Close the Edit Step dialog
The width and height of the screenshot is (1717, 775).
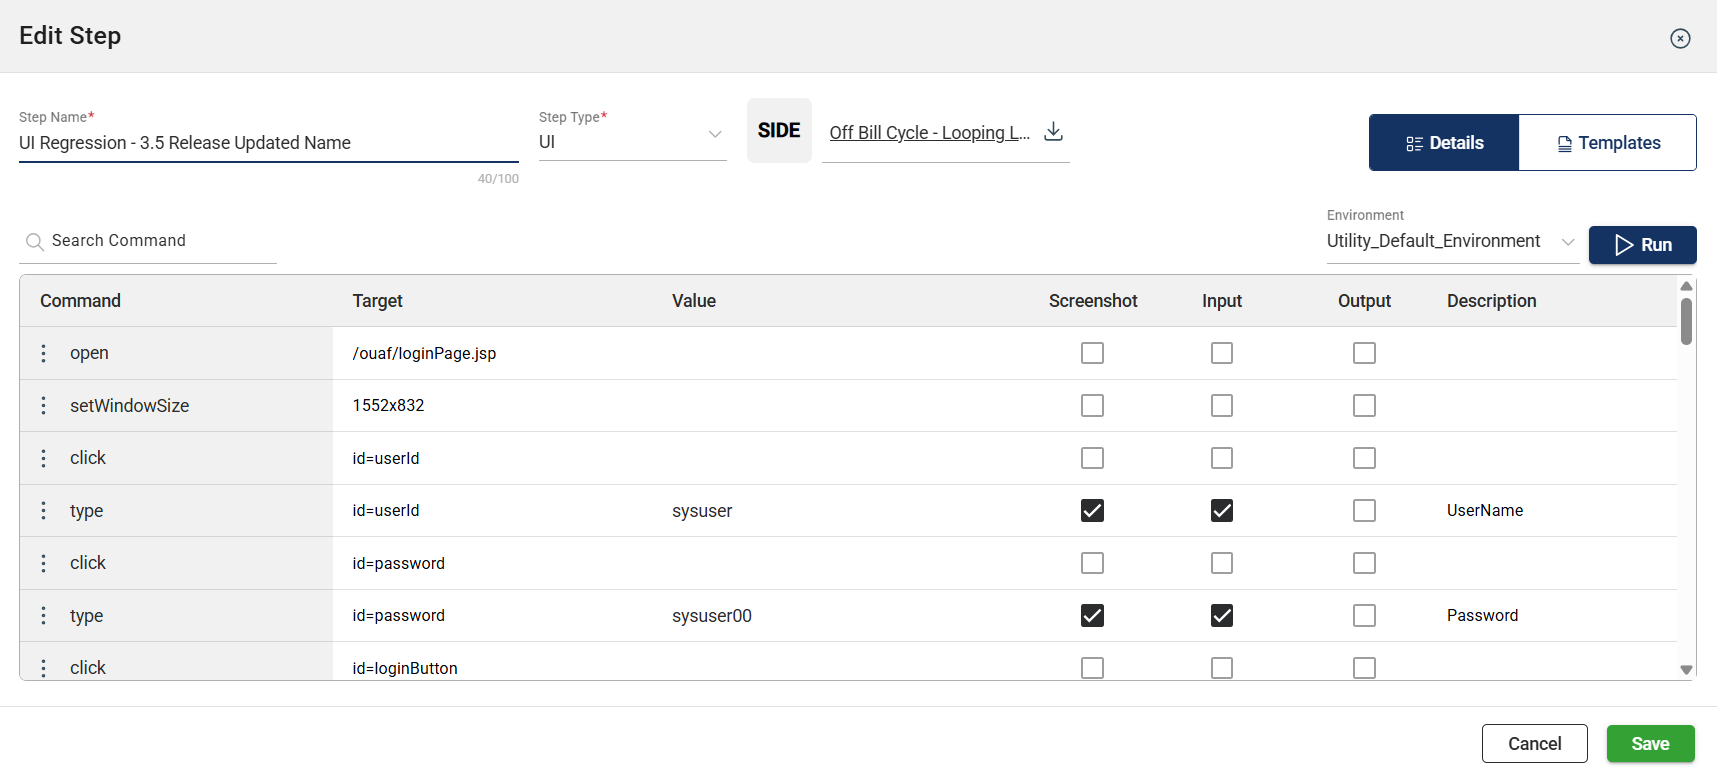pos(1680,38)
